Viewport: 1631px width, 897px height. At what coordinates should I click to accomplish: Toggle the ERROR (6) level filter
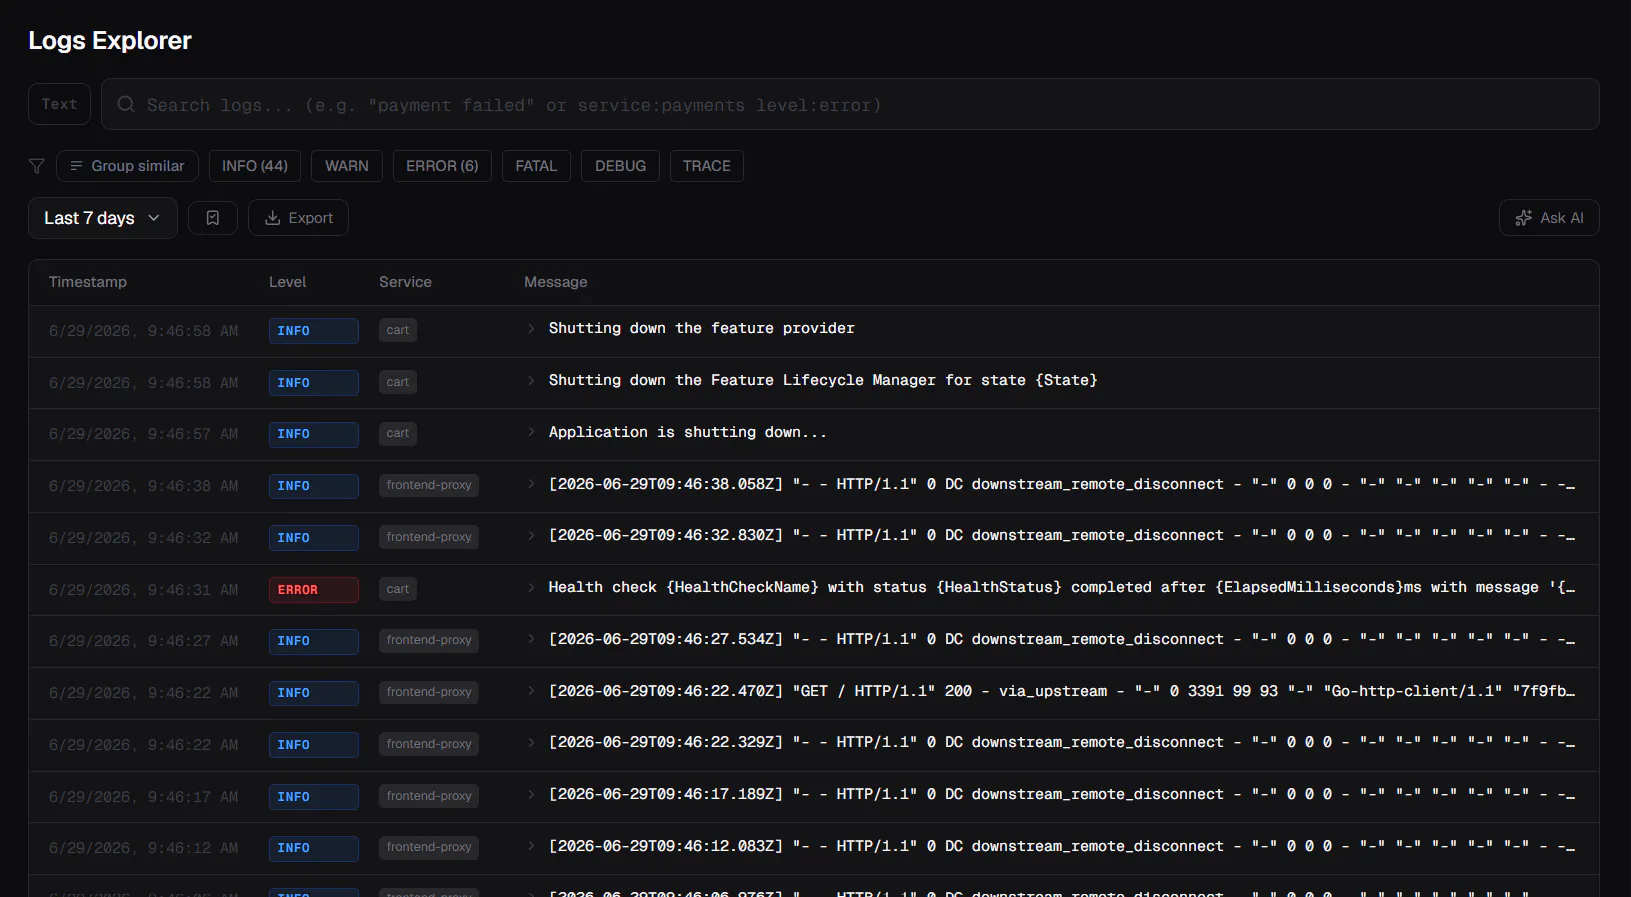[442, 166]
